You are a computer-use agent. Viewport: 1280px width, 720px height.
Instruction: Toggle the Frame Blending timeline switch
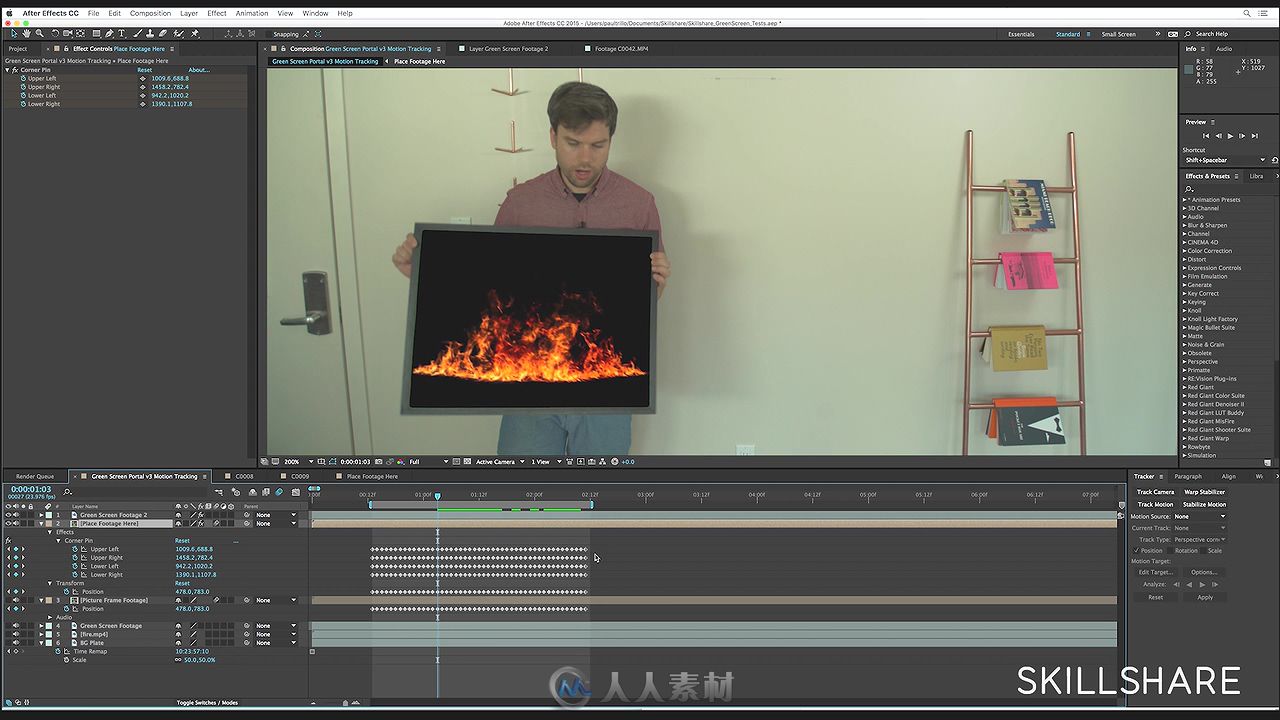coord(266,492)
